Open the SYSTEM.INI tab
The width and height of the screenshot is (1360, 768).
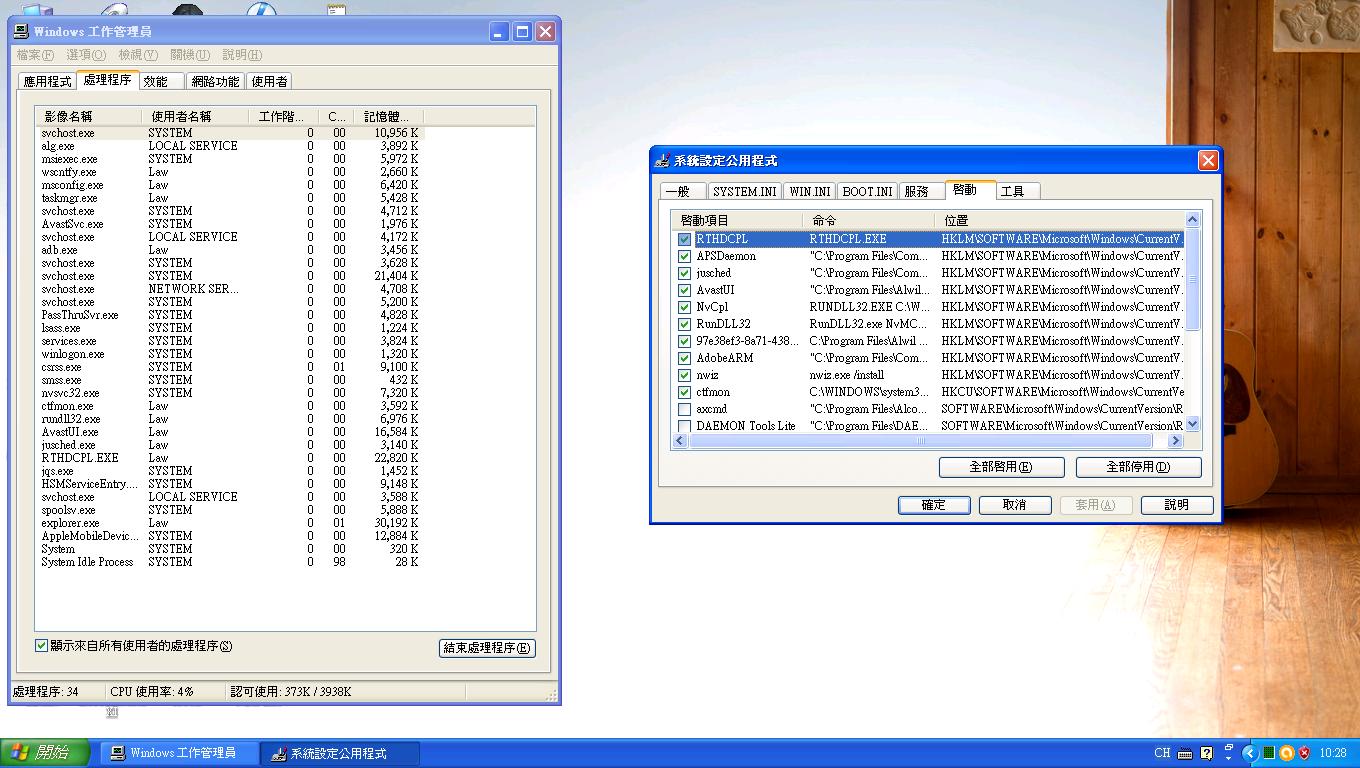745,191
